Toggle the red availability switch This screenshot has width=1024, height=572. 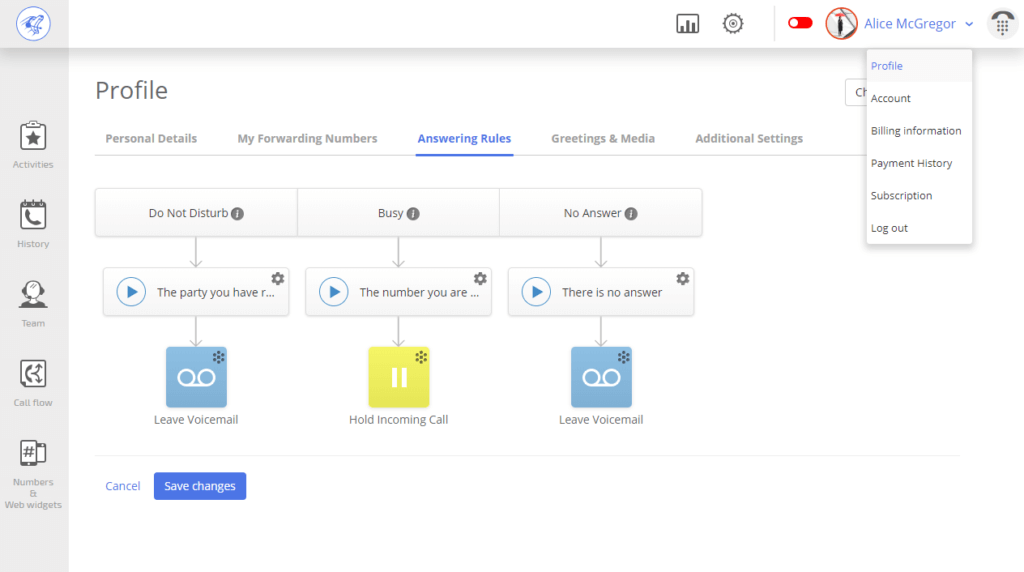799,24
